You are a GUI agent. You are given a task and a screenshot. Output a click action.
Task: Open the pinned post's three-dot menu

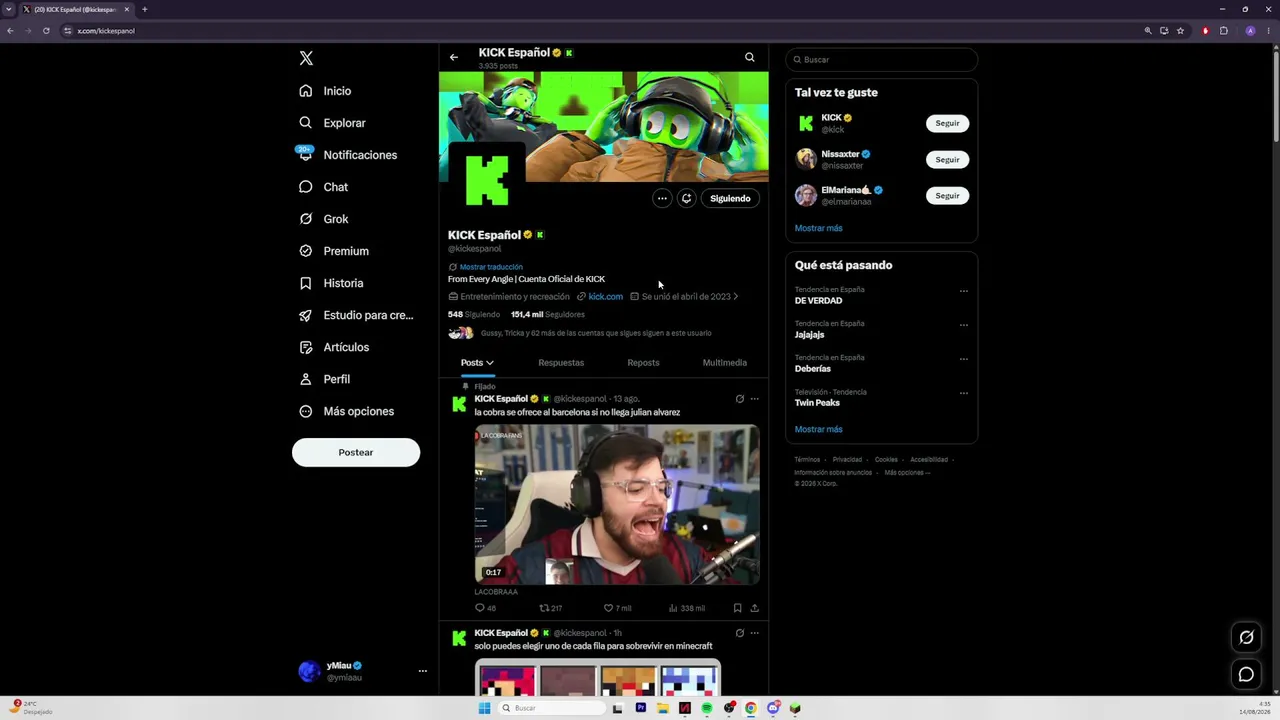tap(755, 399)
